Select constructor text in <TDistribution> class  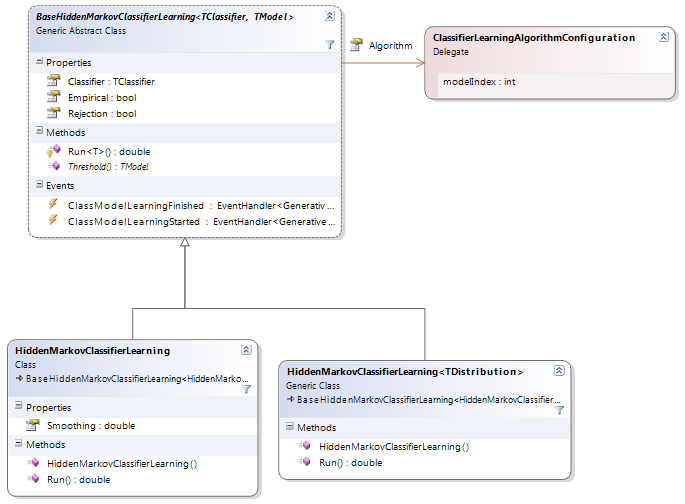[x=394, y=447]
